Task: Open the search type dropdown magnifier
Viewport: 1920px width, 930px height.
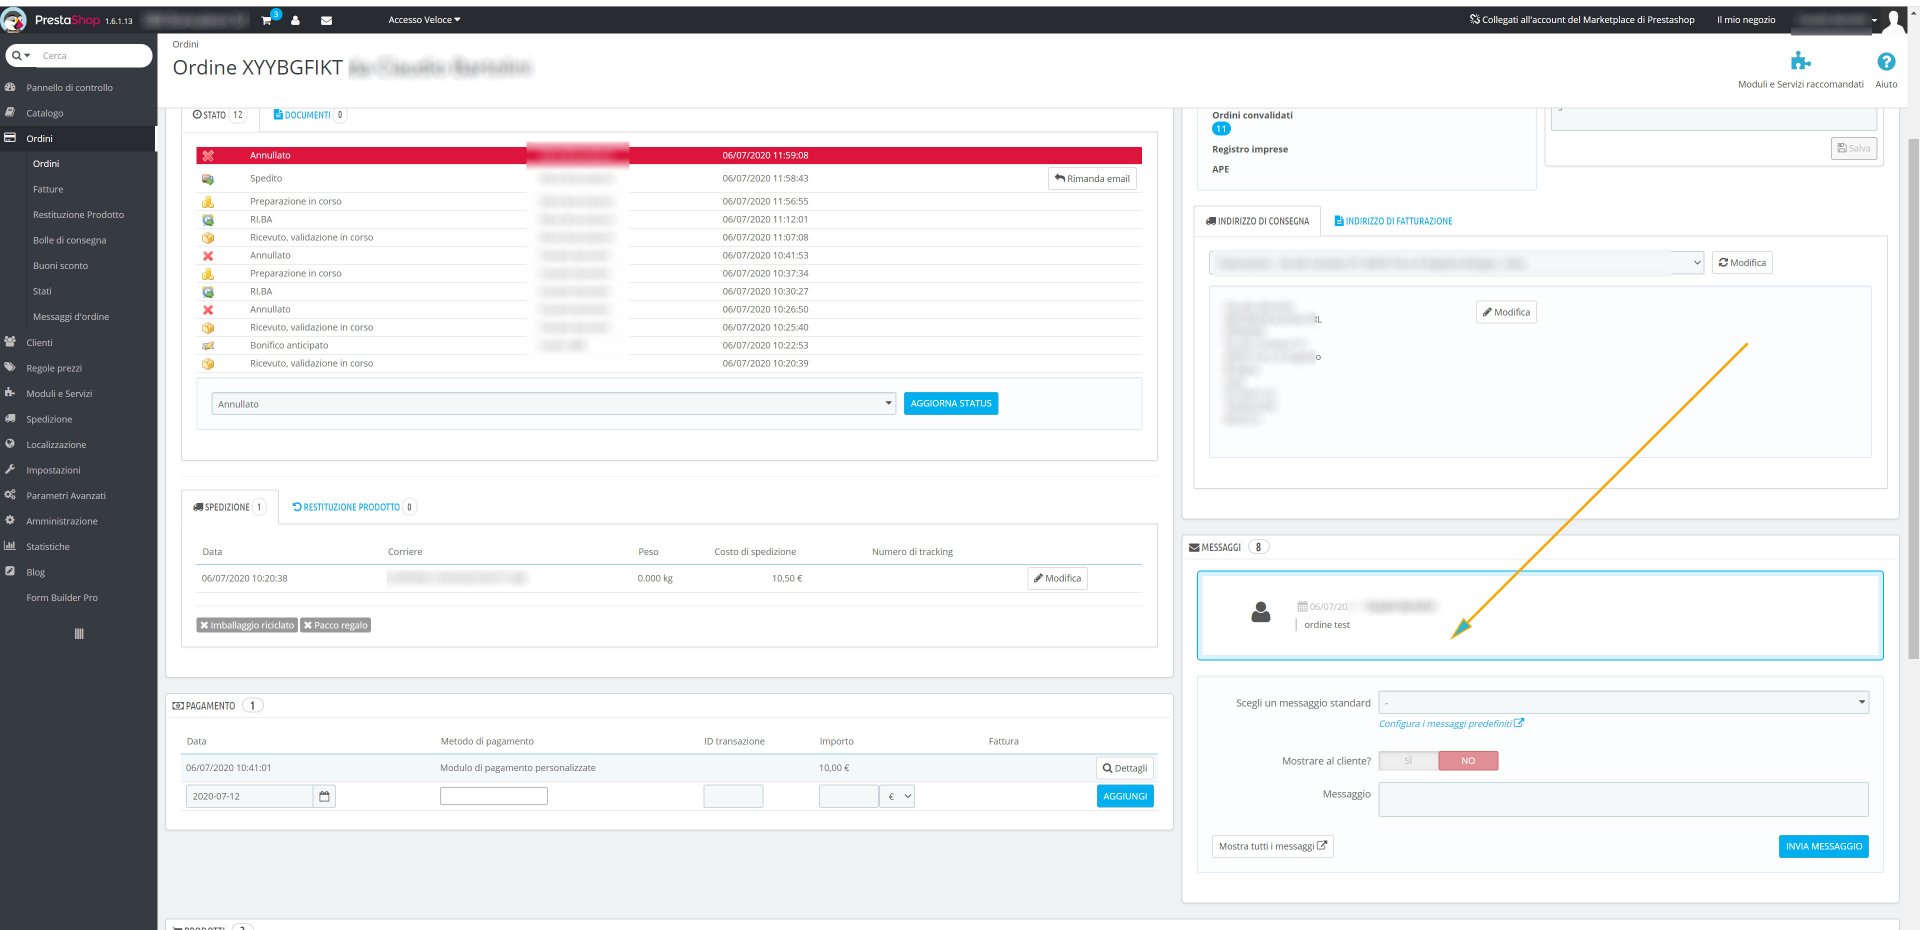Action: tap(21, 56)
